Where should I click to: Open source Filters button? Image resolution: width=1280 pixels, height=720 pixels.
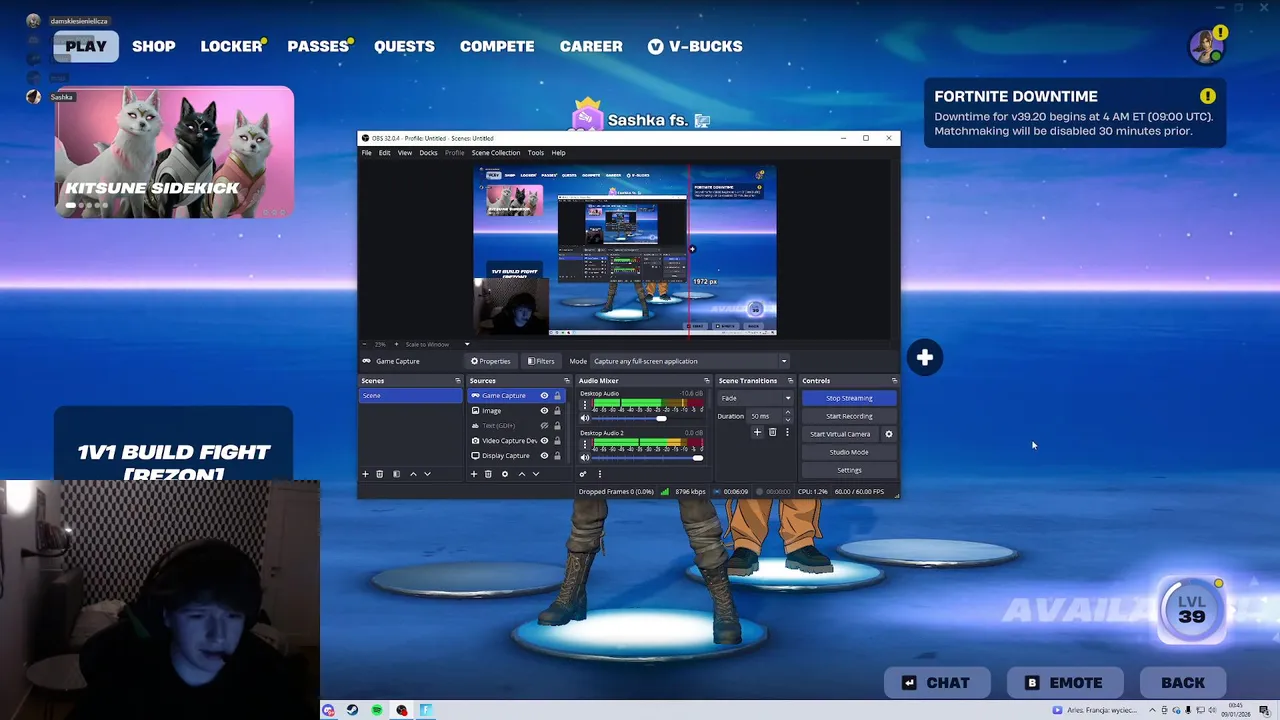pyautogui.click(x=541, y=361)
